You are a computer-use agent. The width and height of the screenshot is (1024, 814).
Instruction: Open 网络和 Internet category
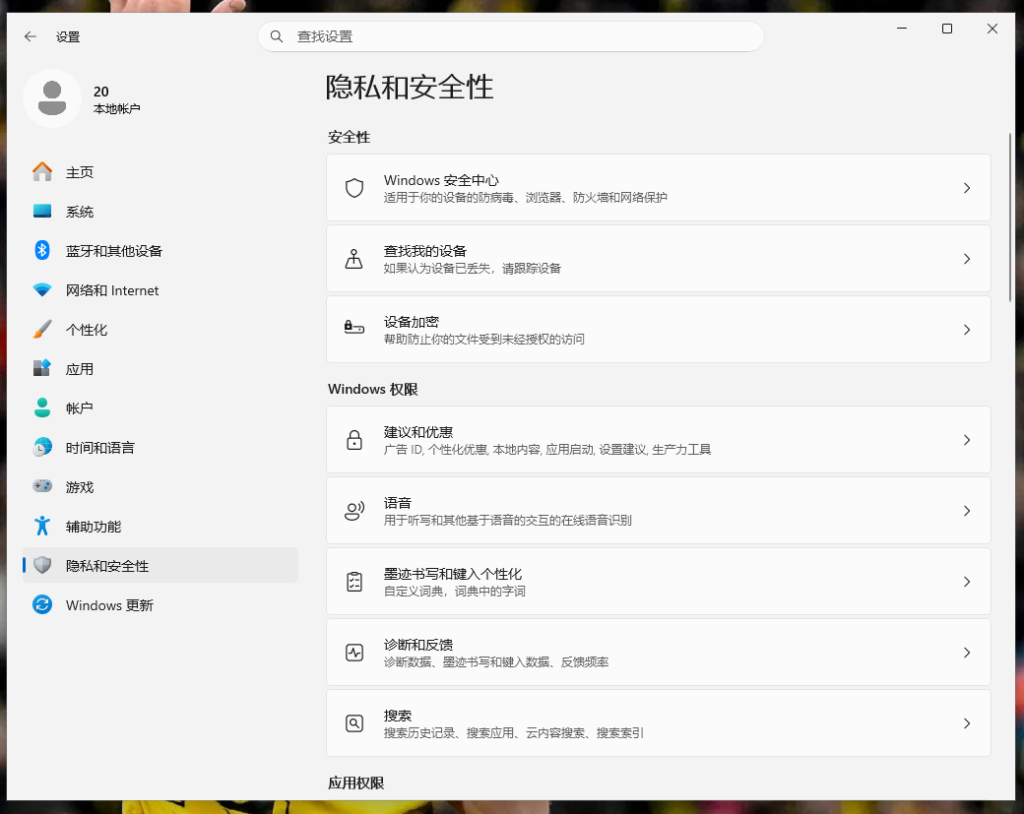(160, 290)
